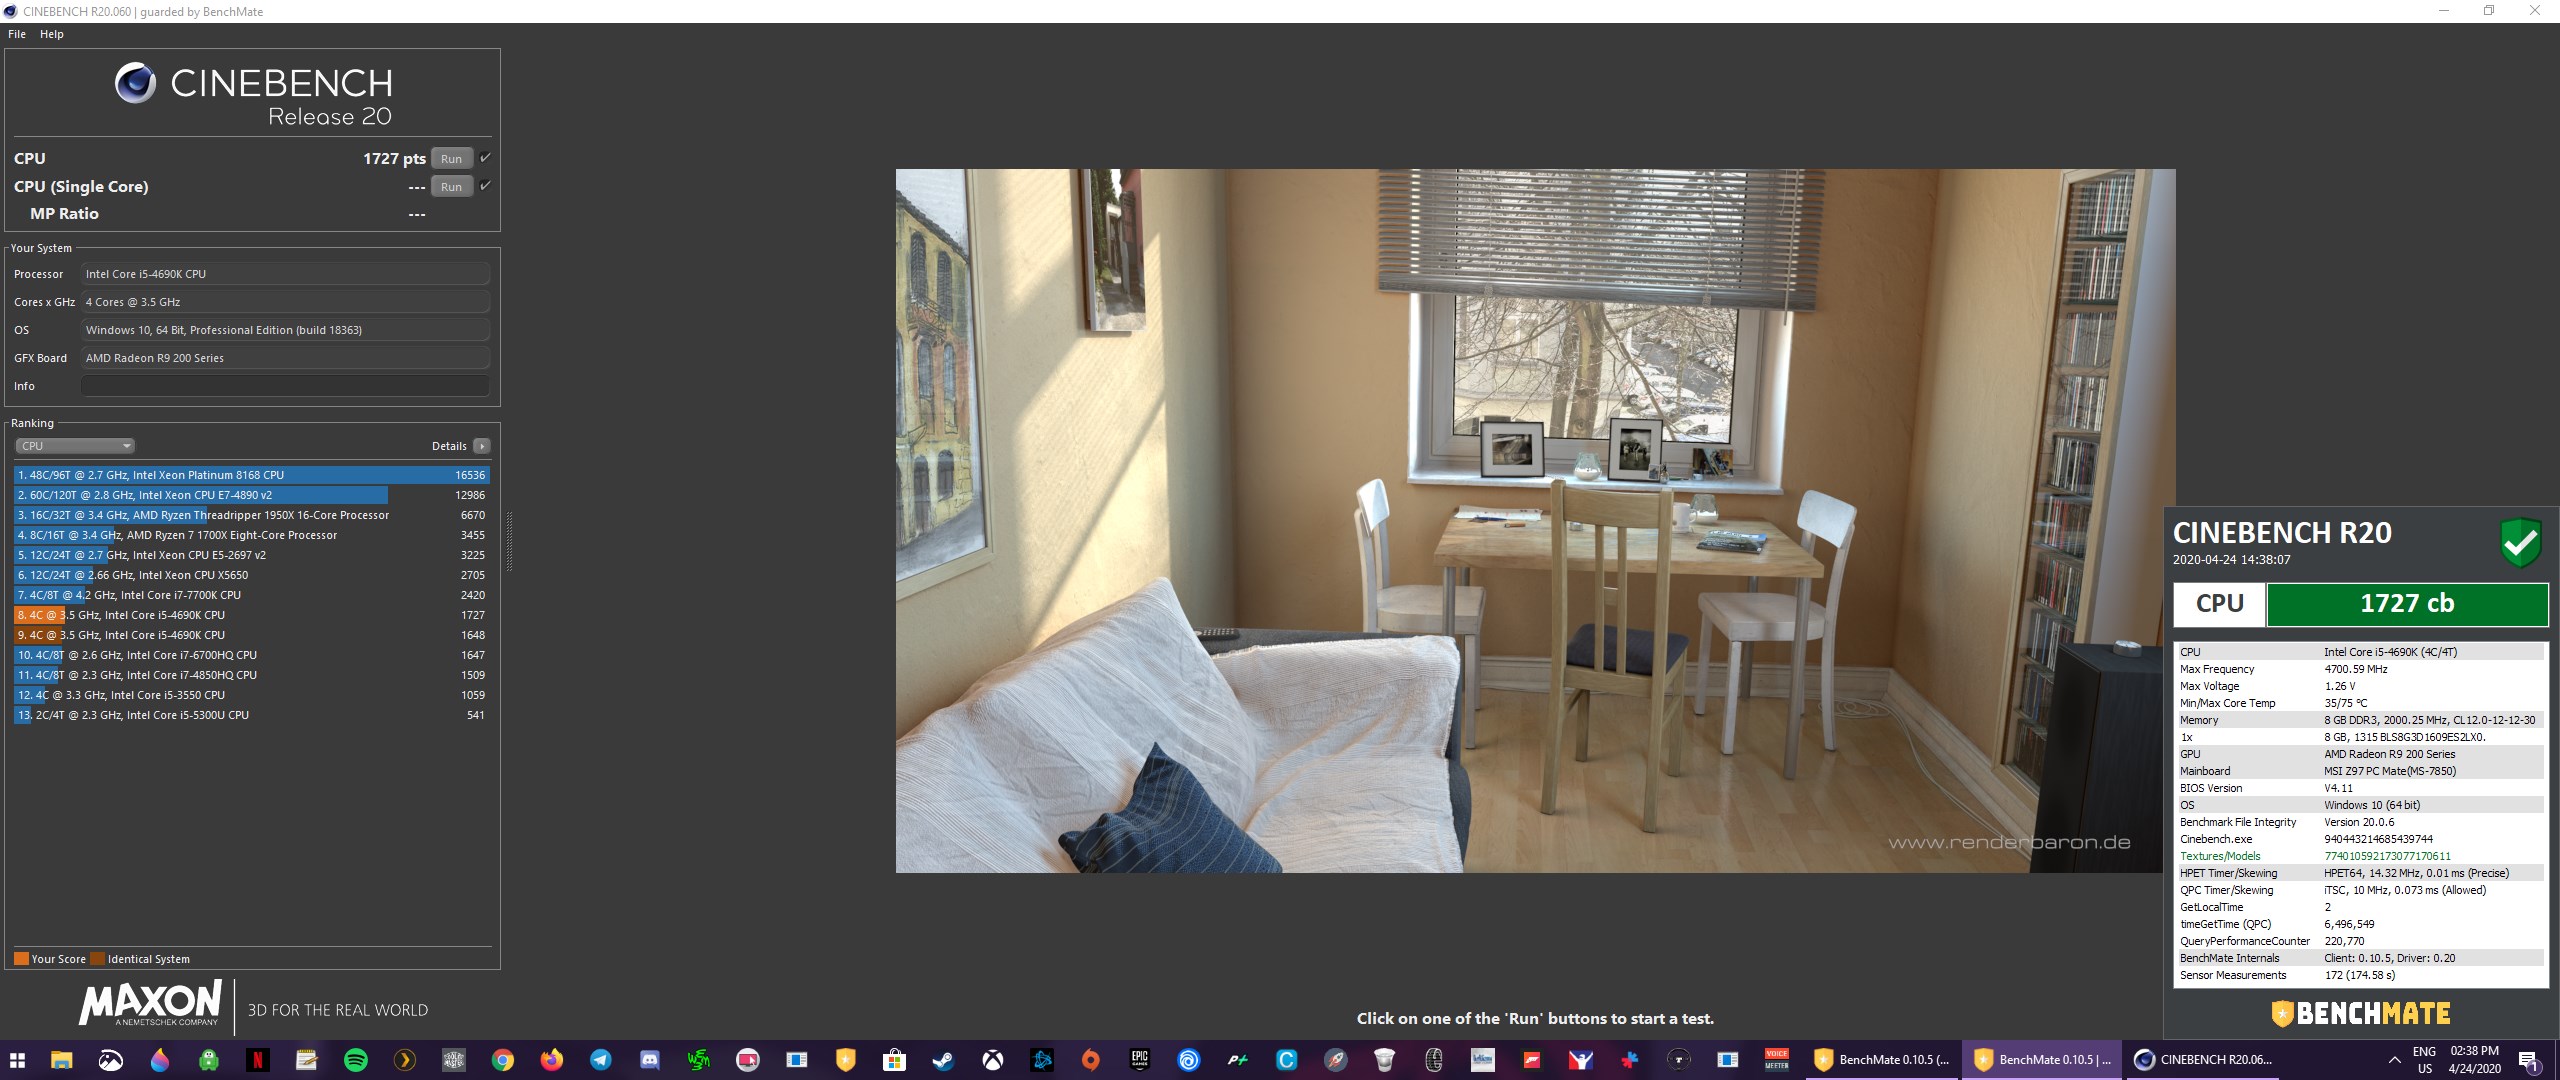Select the OS field showing Windows 10
The width and height of the screenshot is (2560, 1080).
(285, 330)
